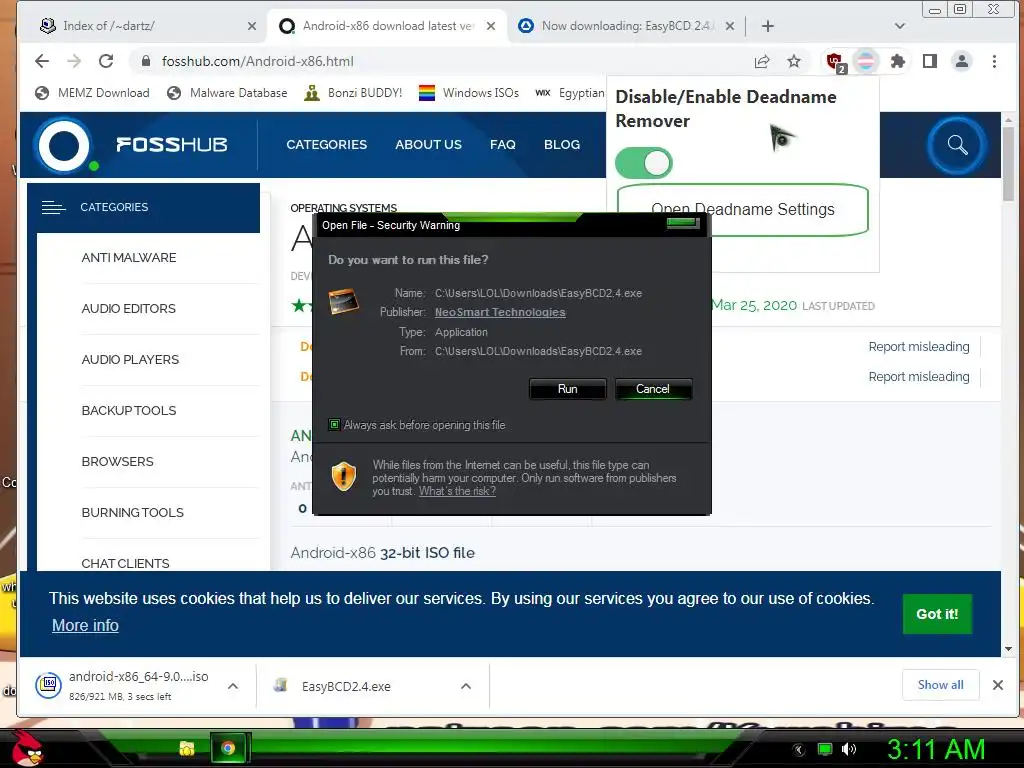Select BACKUP TOOLS category

pyautogui.click(x=129, y=411)
